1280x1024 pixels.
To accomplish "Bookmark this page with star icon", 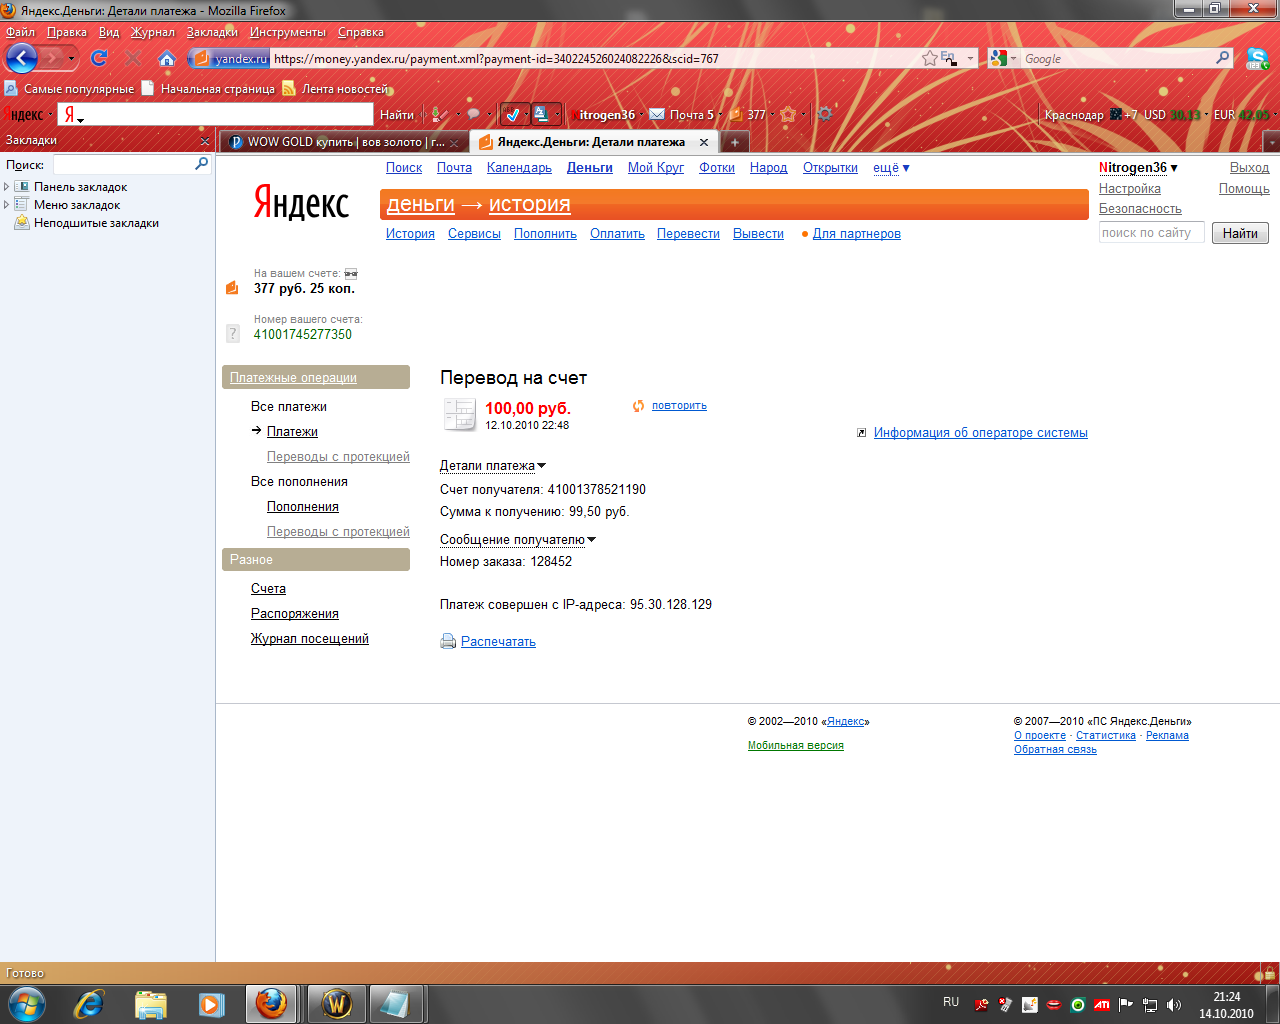I will [x=929, y=58].
